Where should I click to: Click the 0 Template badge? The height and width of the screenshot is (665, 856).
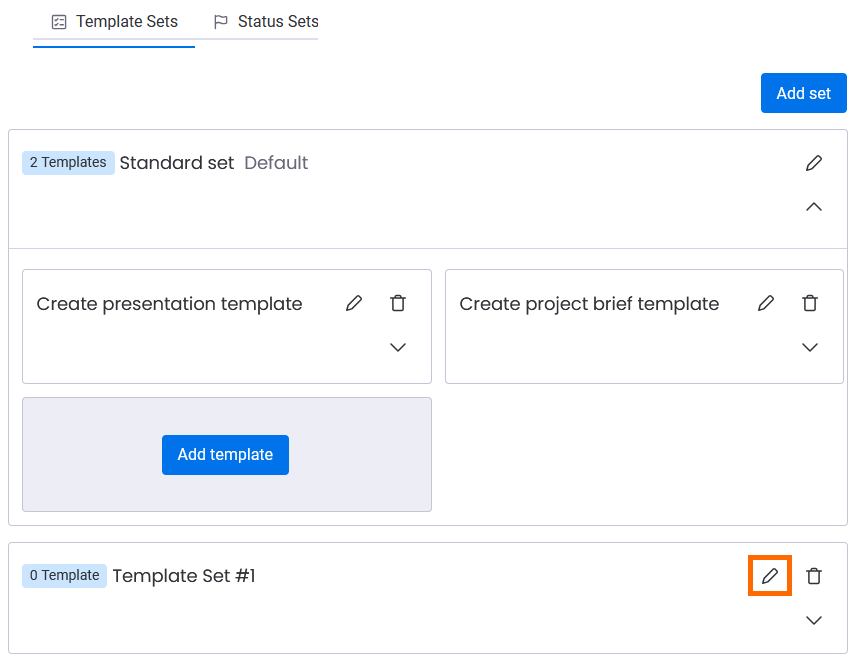64,576
